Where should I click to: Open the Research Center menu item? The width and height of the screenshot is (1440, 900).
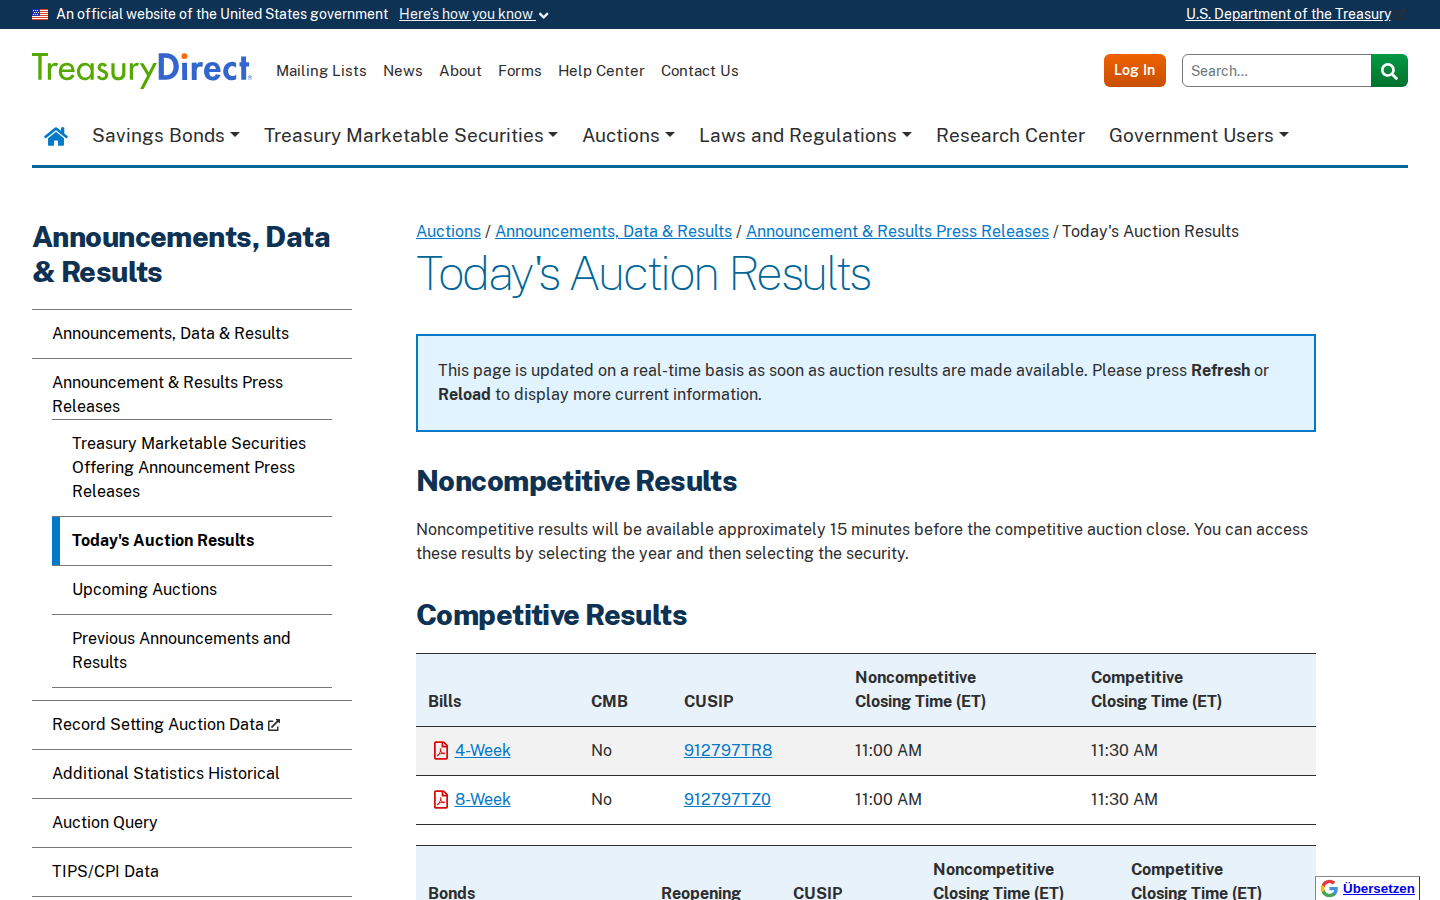pos(1010,136)
